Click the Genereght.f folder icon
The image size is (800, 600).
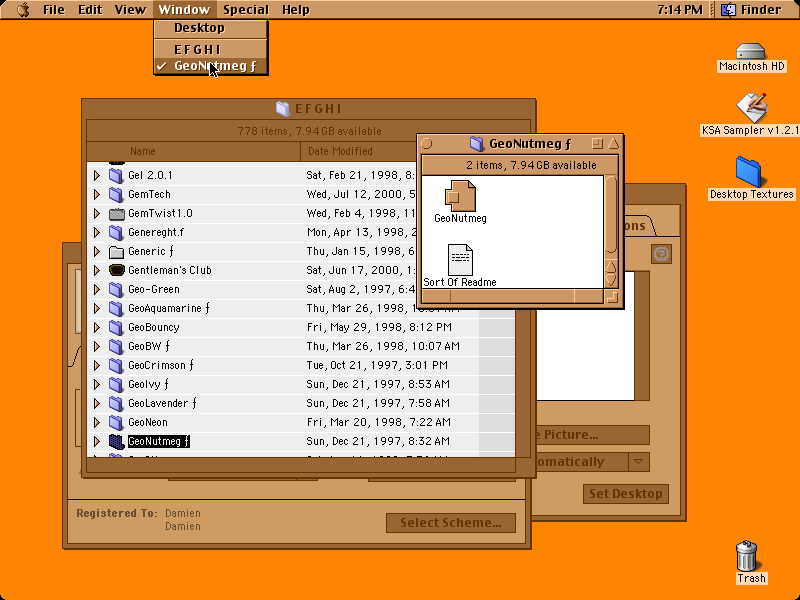click(116, 233)
